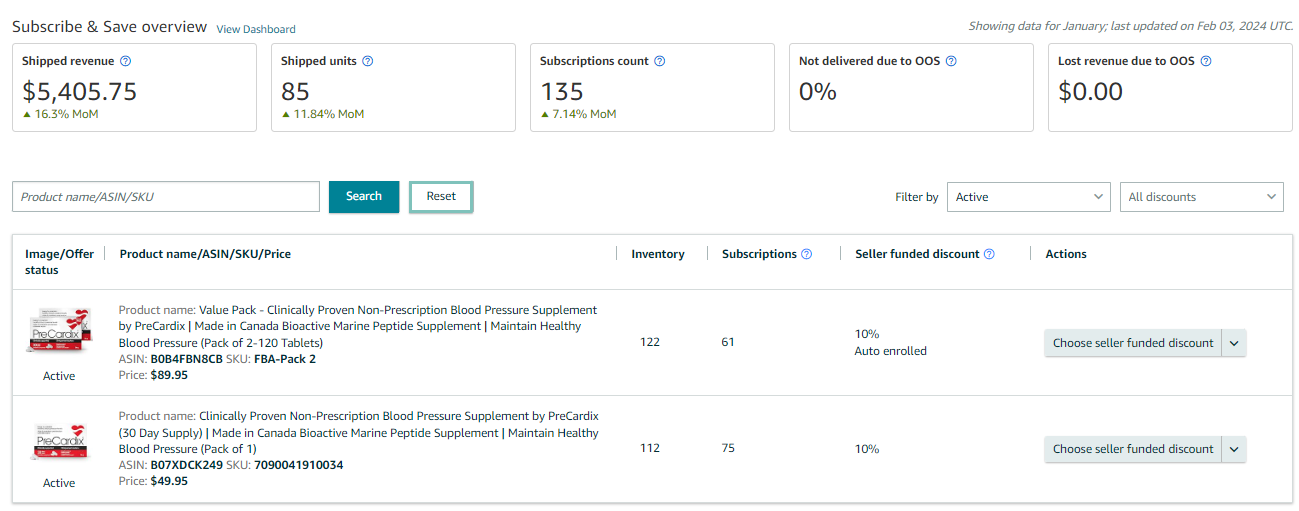Click subscriptions value 61
This screenshot has width=1299, height=511.
pyautogui.click(x=728, y=342)
